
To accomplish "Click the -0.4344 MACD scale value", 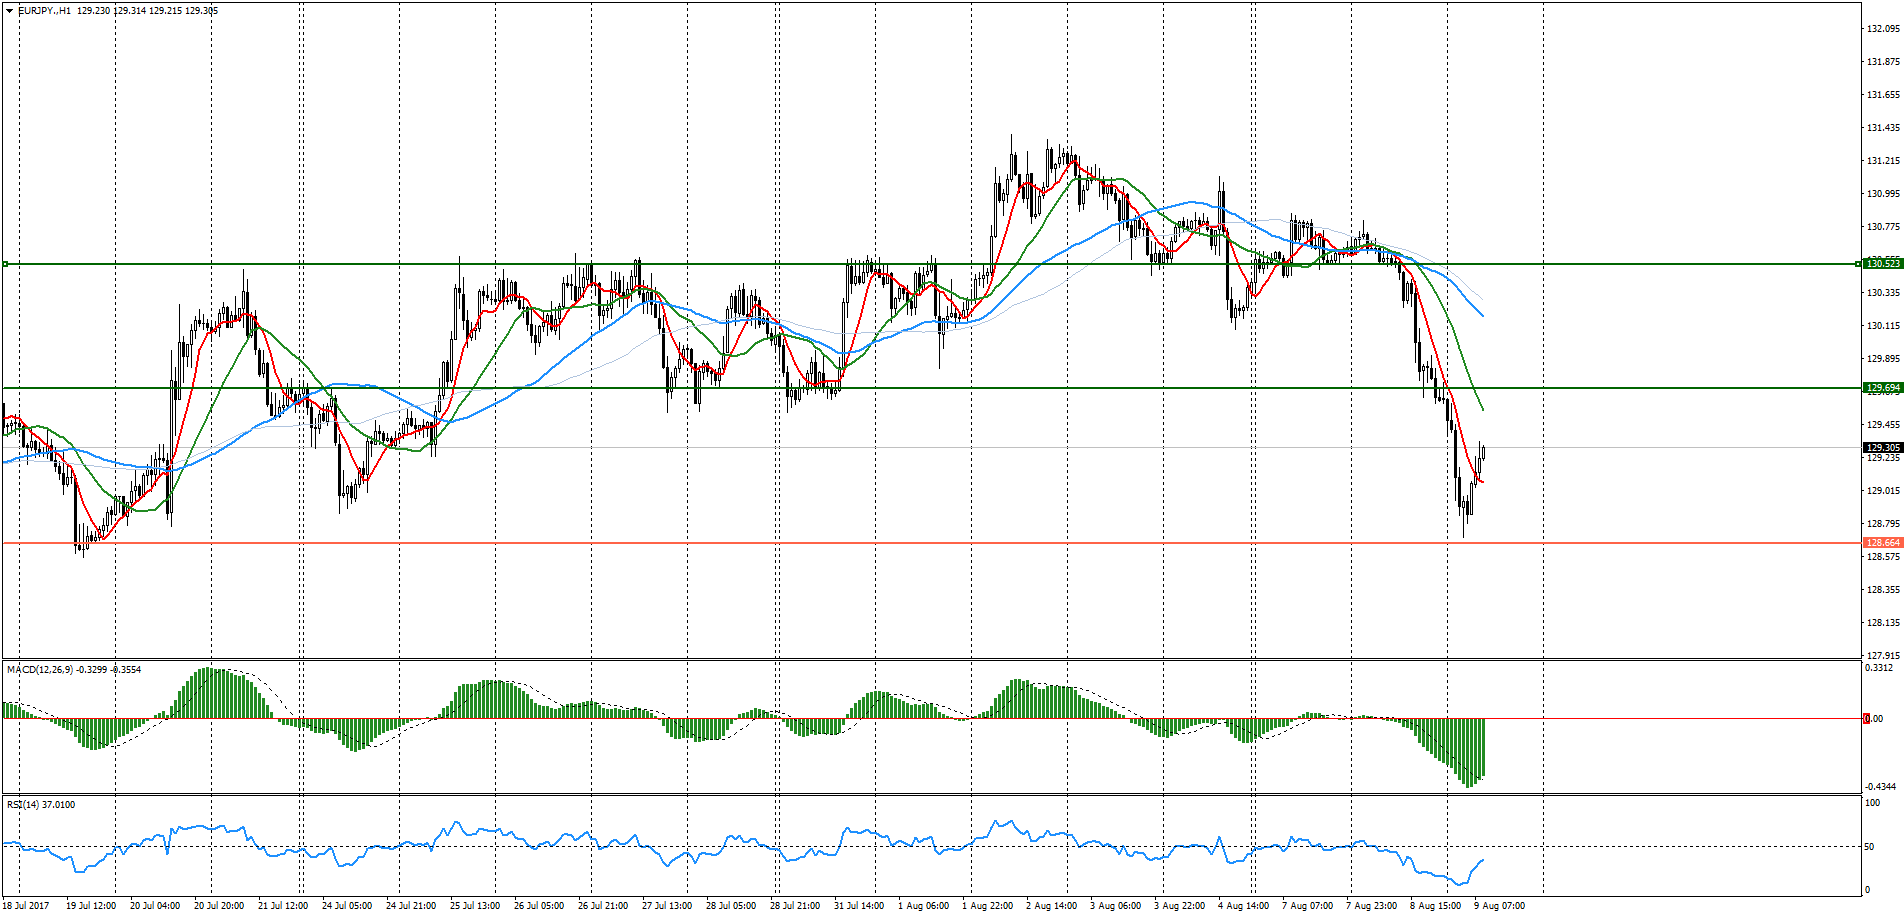I will point(1879,787).
